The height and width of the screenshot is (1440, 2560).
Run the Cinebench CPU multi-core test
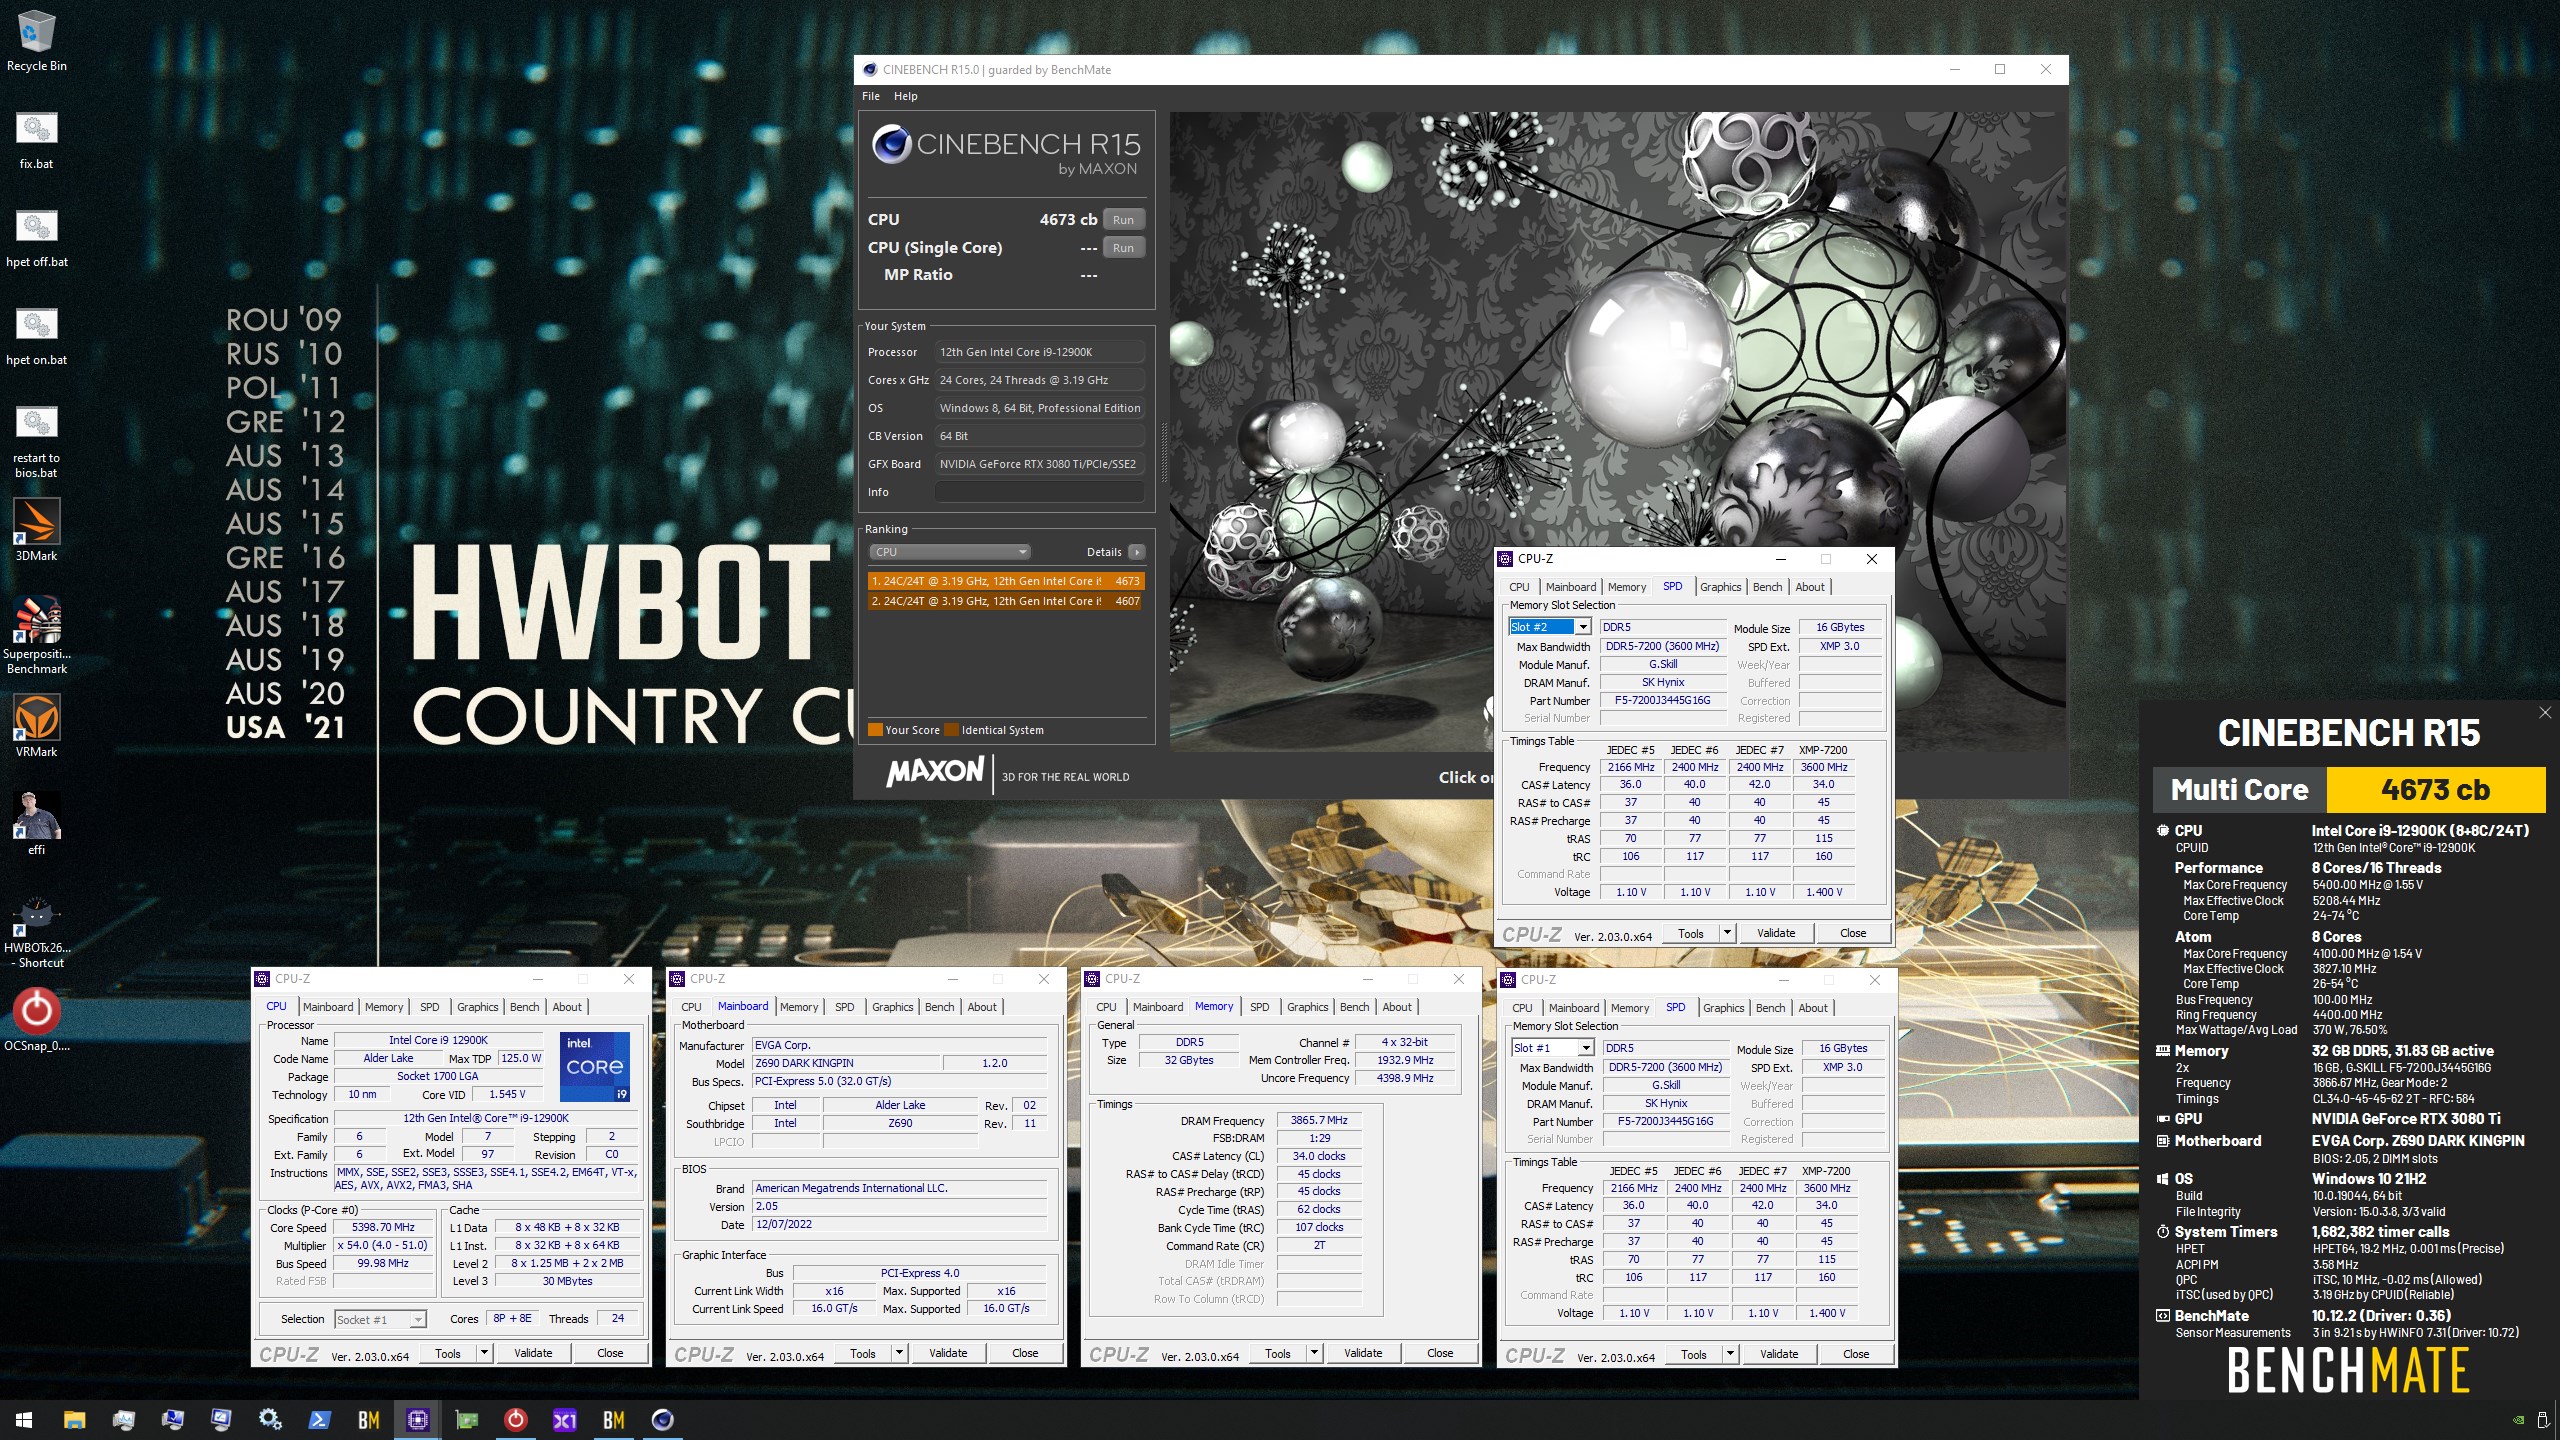(1123, 220)
